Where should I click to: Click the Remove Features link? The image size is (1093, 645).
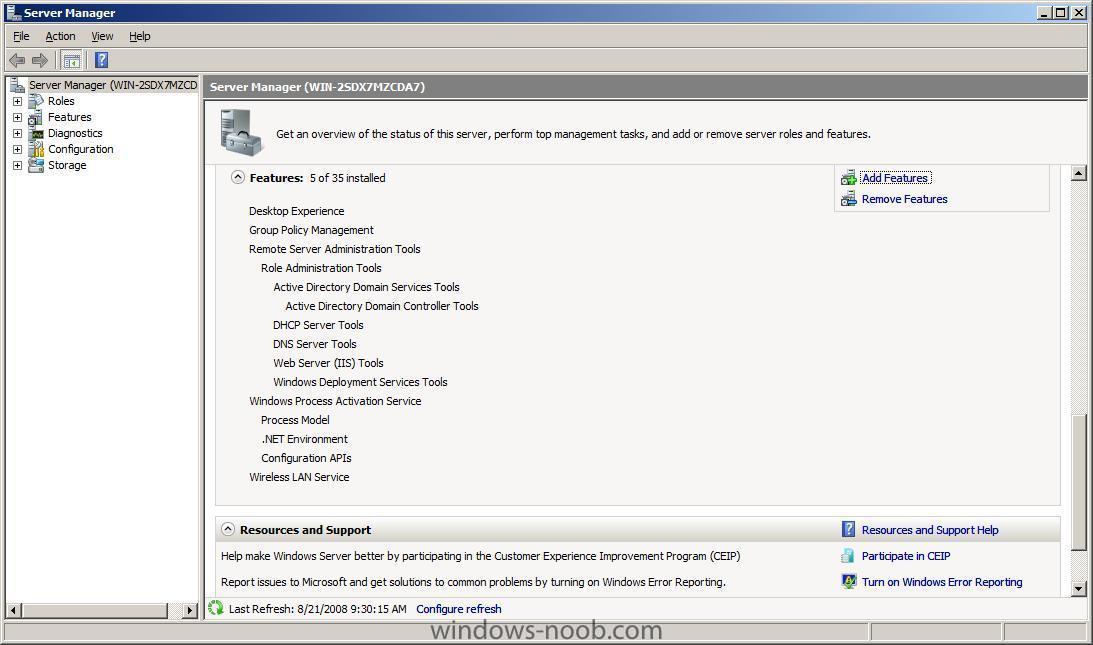pyautogui.click(x=905, y=199)
